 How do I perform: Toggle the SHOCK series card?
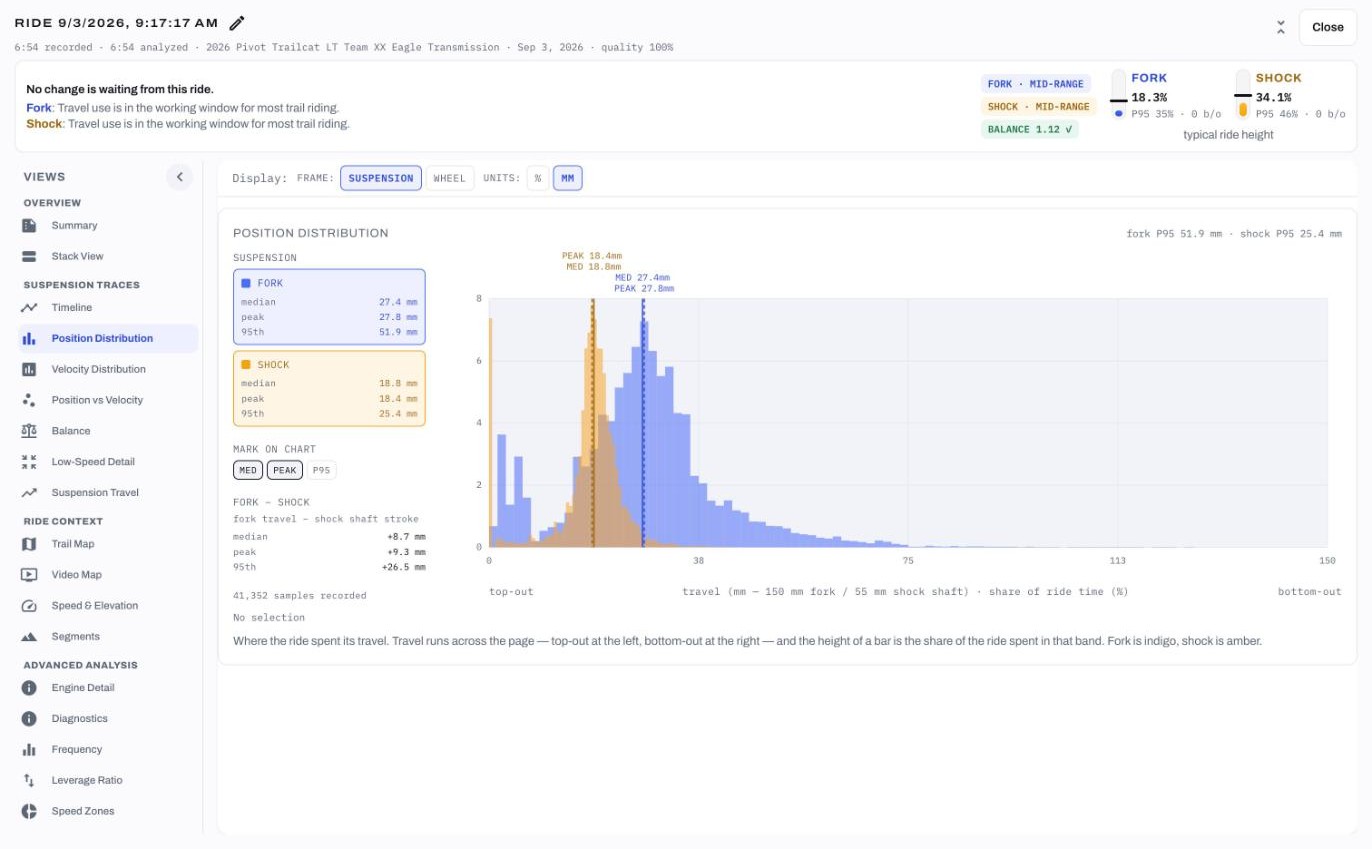pos(329,389)
